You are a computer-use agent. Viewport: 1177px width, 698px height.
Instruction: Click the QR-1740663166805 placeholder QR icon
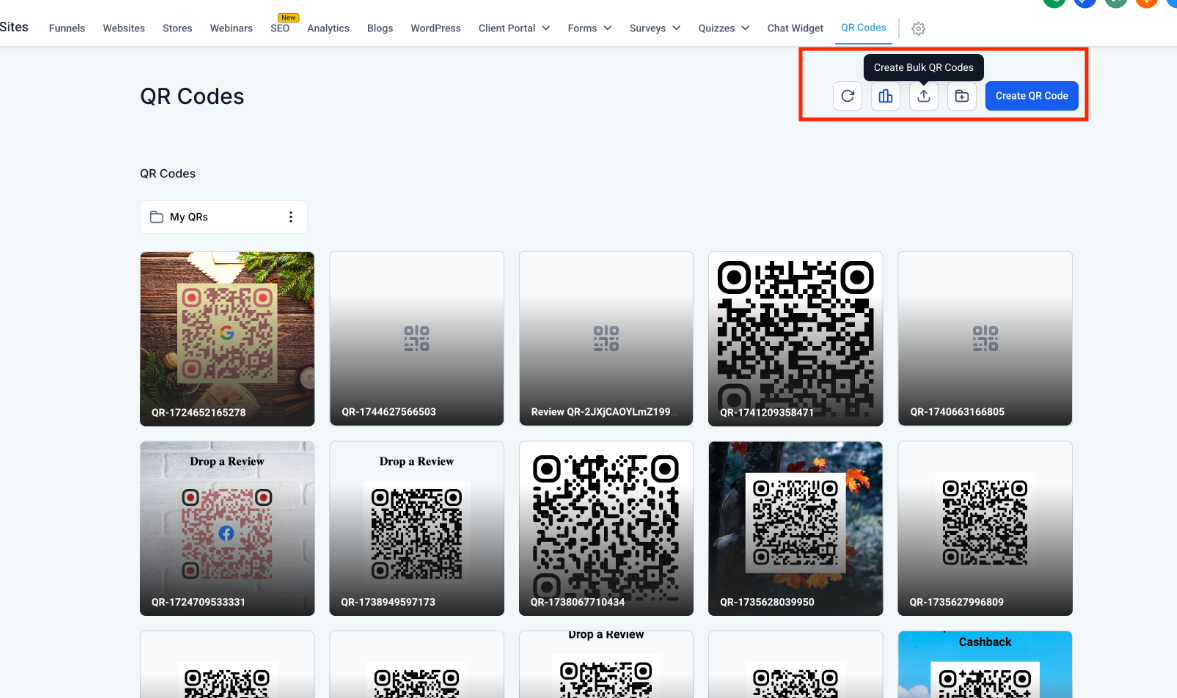pos(985,338)
